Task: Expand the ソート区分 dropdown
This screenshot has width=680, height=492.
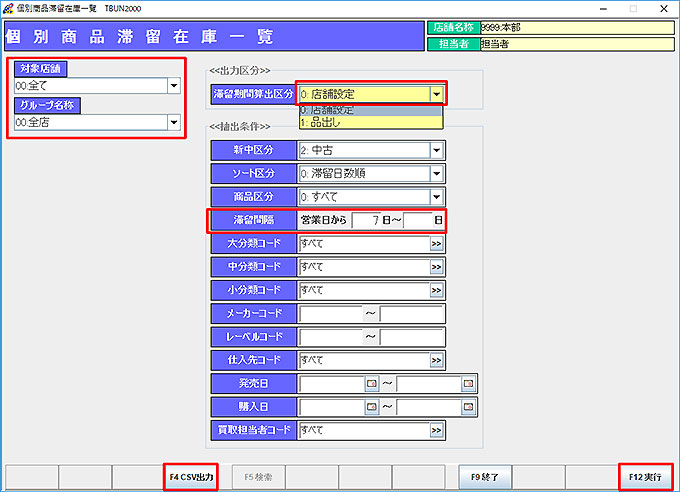Action: pyautogui.click(x=437, y=174)
